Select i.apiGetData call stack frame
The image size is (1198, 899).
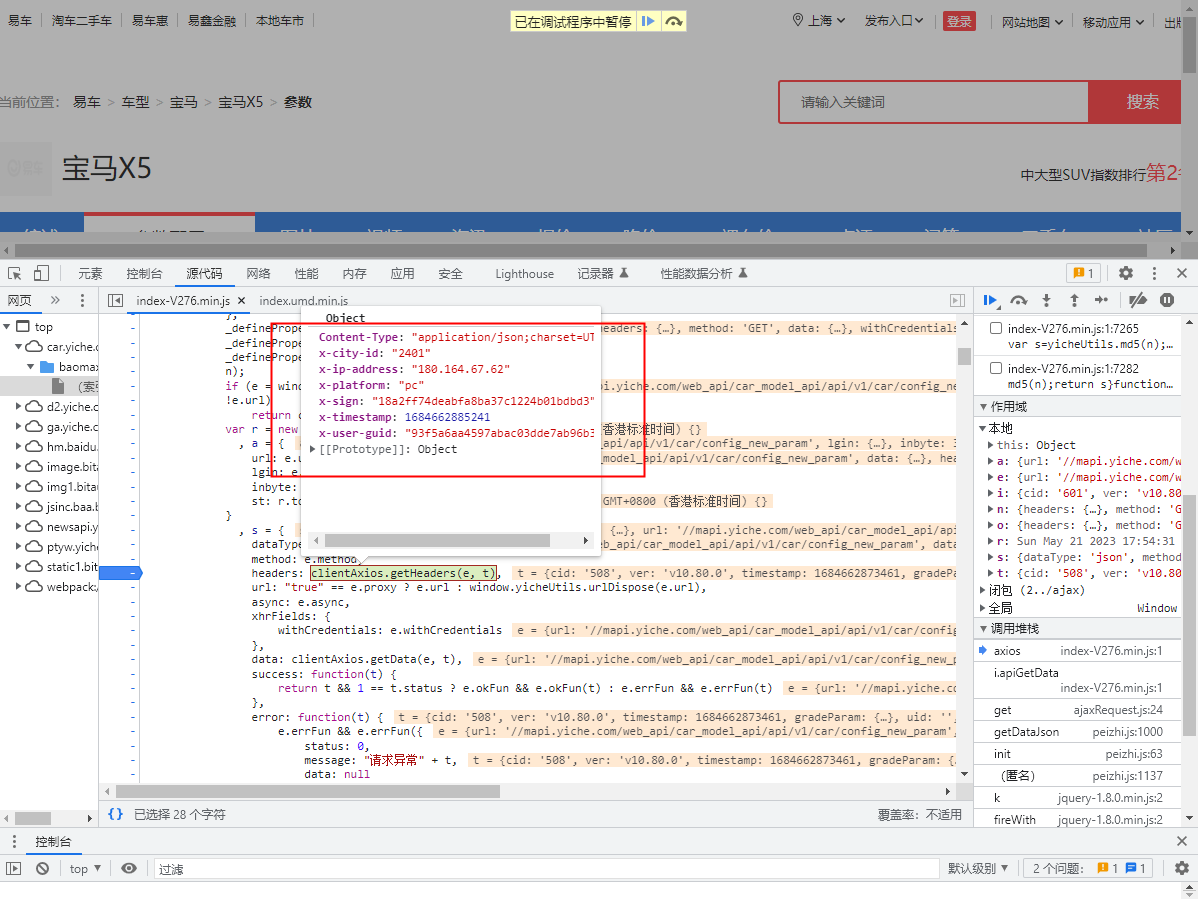pos(1078,680)
